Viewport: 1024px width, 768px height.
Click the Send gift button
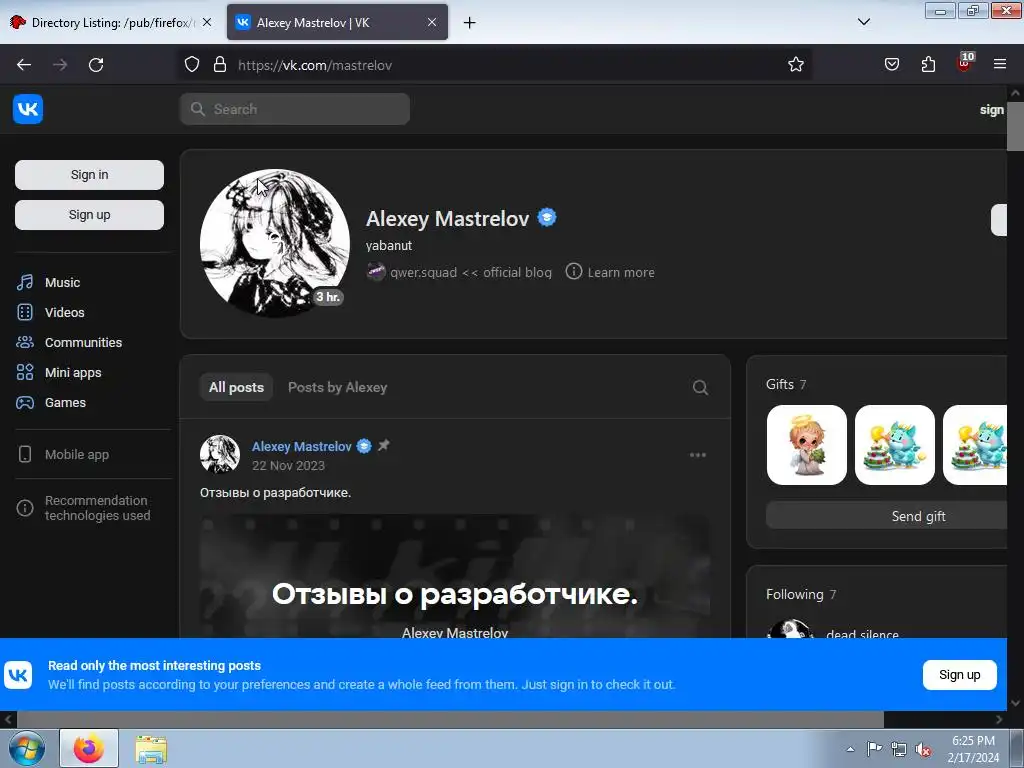click(887, 516)
